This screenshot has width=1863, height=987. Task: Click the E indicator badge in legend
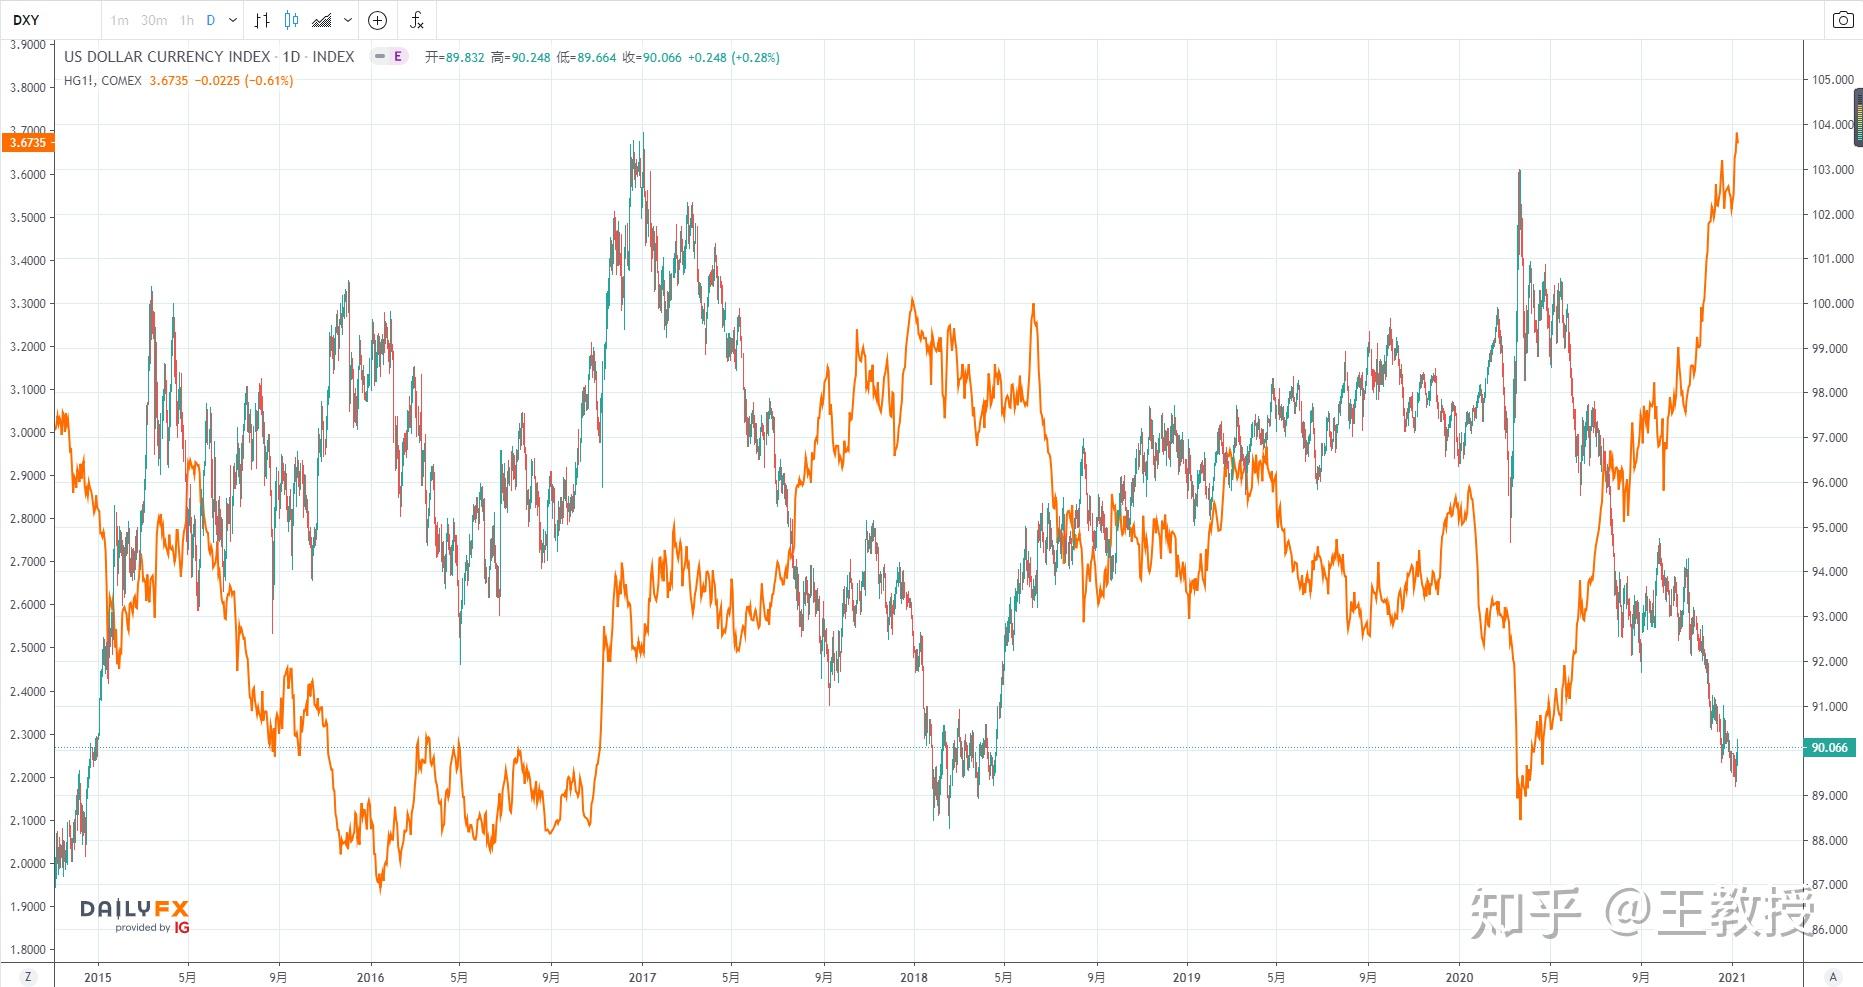point(397,57)
